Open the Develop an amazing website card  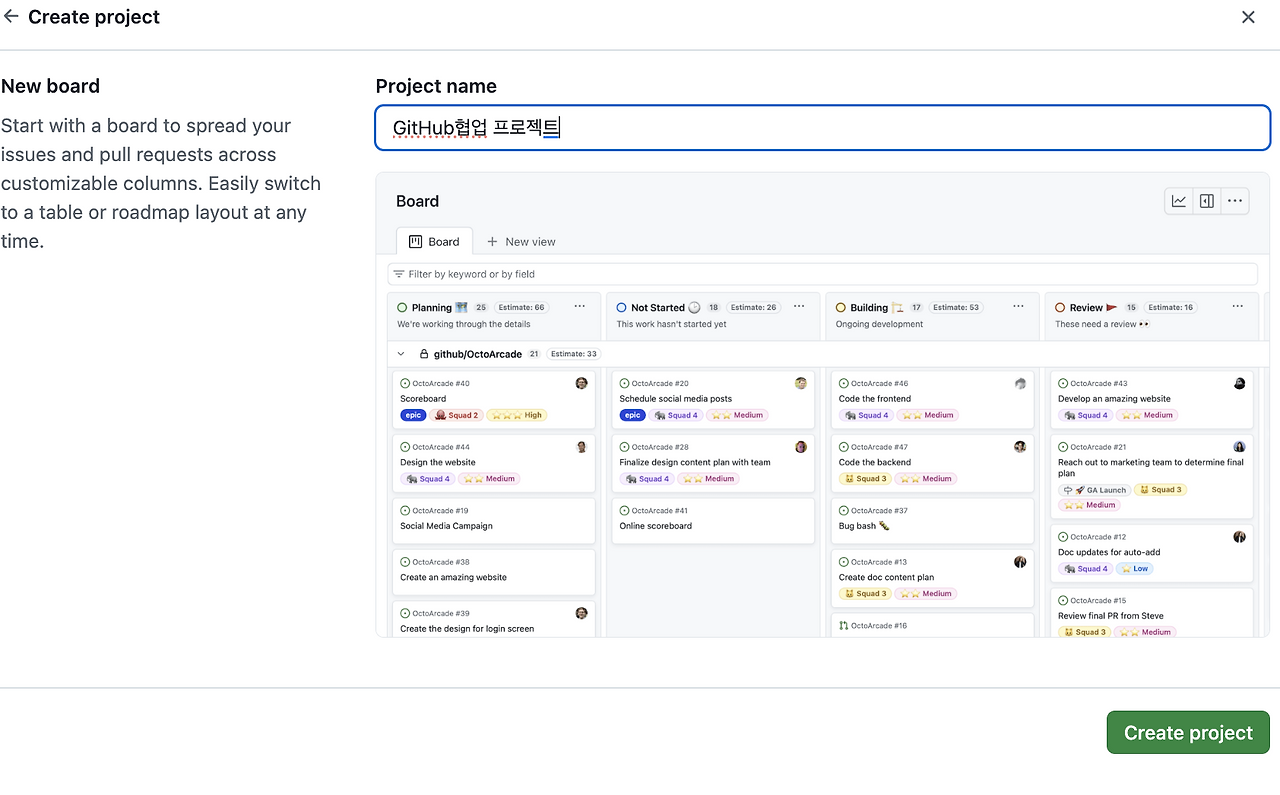pyautogui.click(x=1152, y=399)
